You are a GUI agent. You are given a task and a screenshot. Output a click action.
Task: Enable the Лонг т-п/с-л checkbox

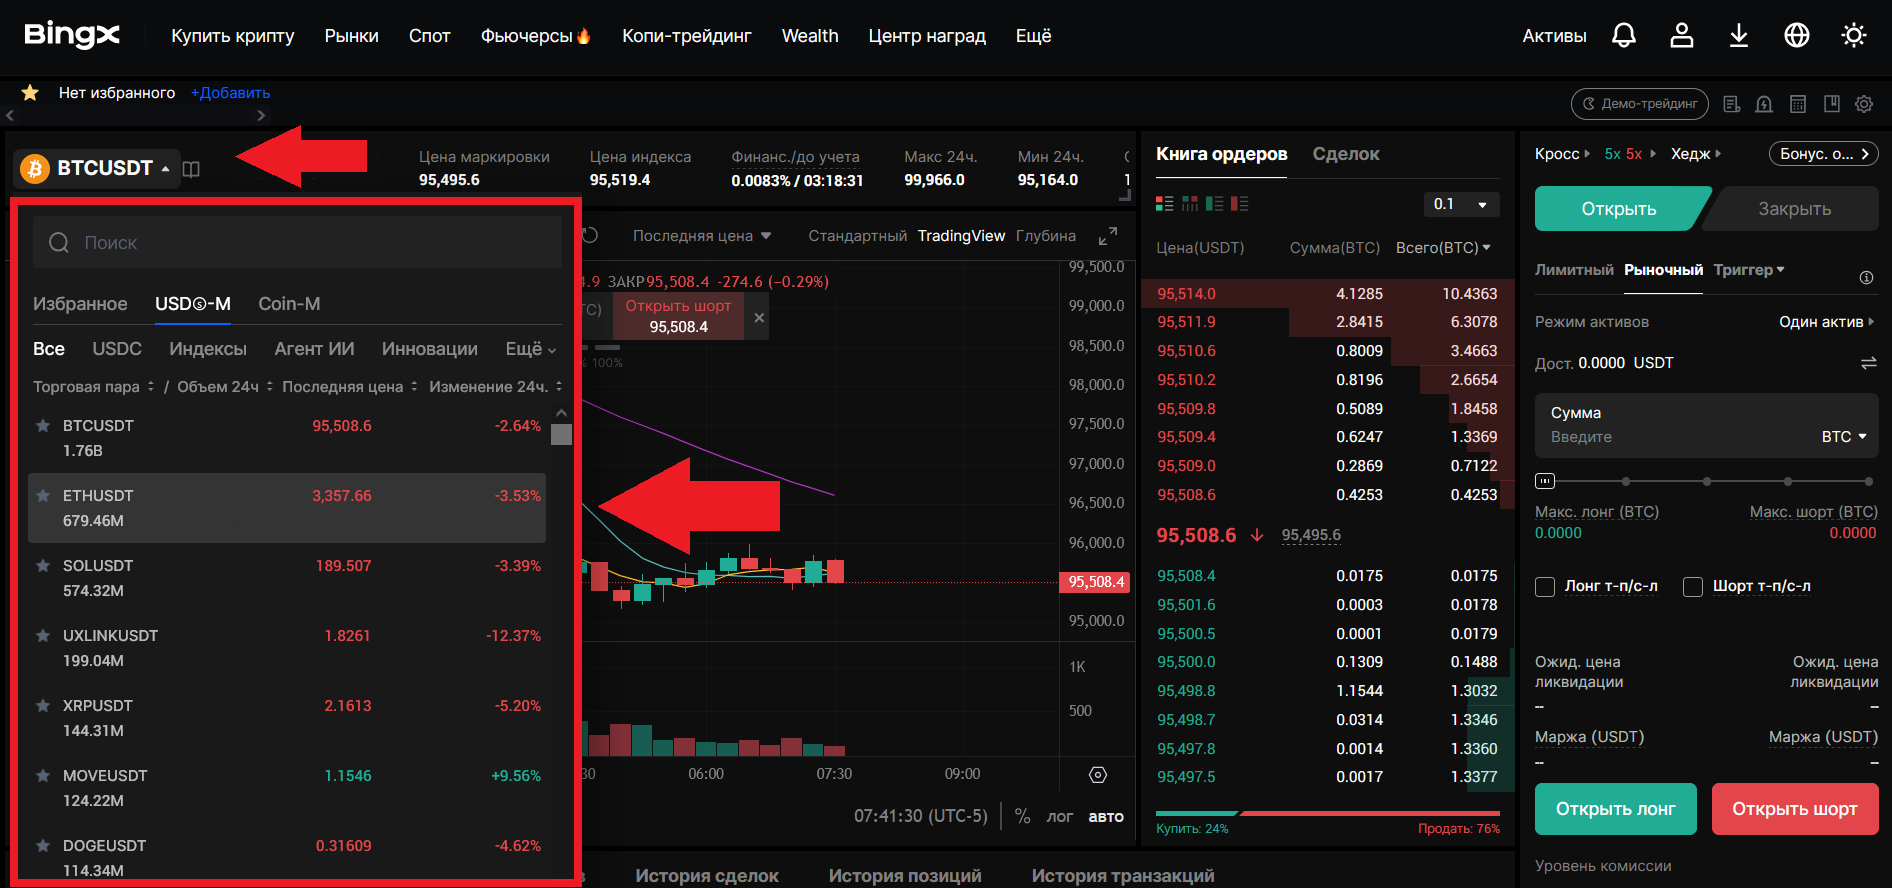pos(1545,587)
